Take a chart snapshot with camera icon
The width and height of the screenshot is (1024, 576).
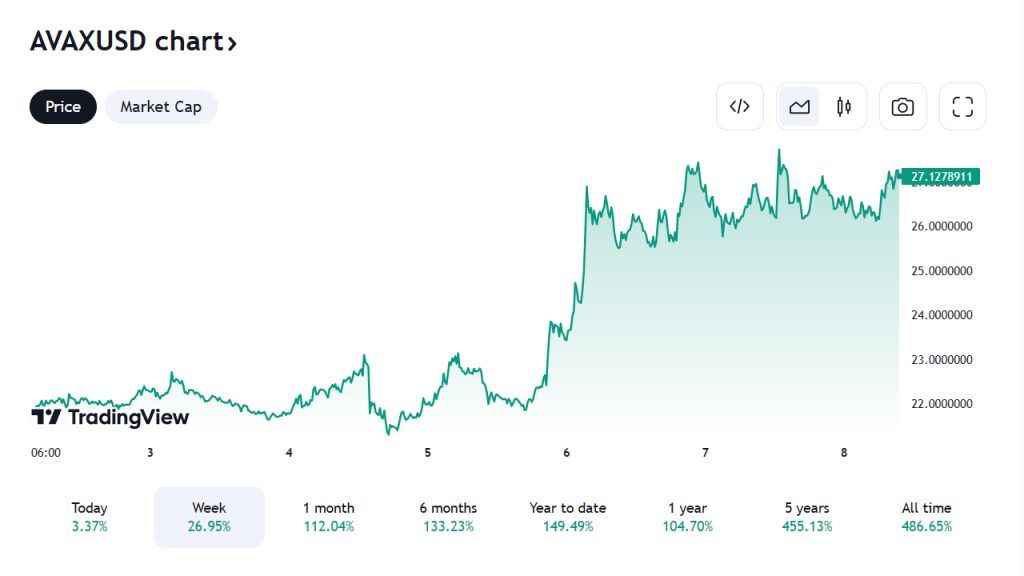[903, 107]
